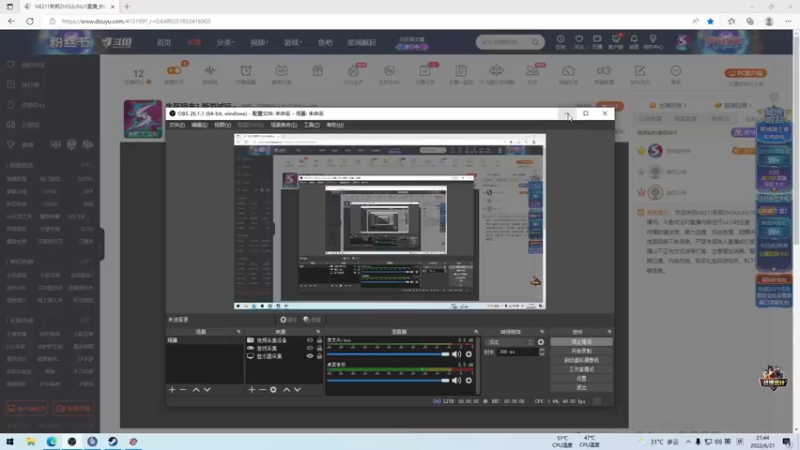This screenshot has height=450, width=800.
Task: Open source properties gear in OBS sources toolbar
Action: tap(273, 389)
